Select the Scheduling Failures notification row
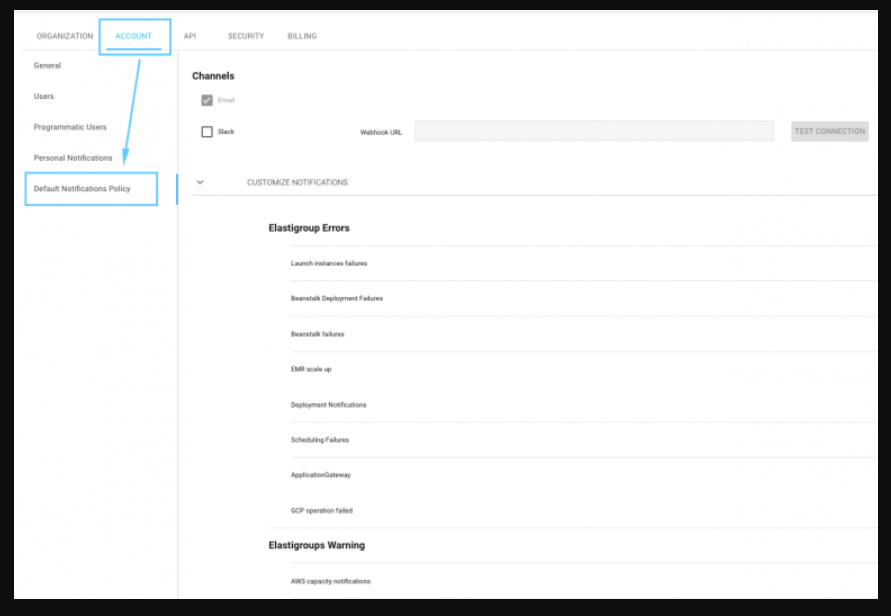This screenshot has width=891, height=616. coord(320,440)
